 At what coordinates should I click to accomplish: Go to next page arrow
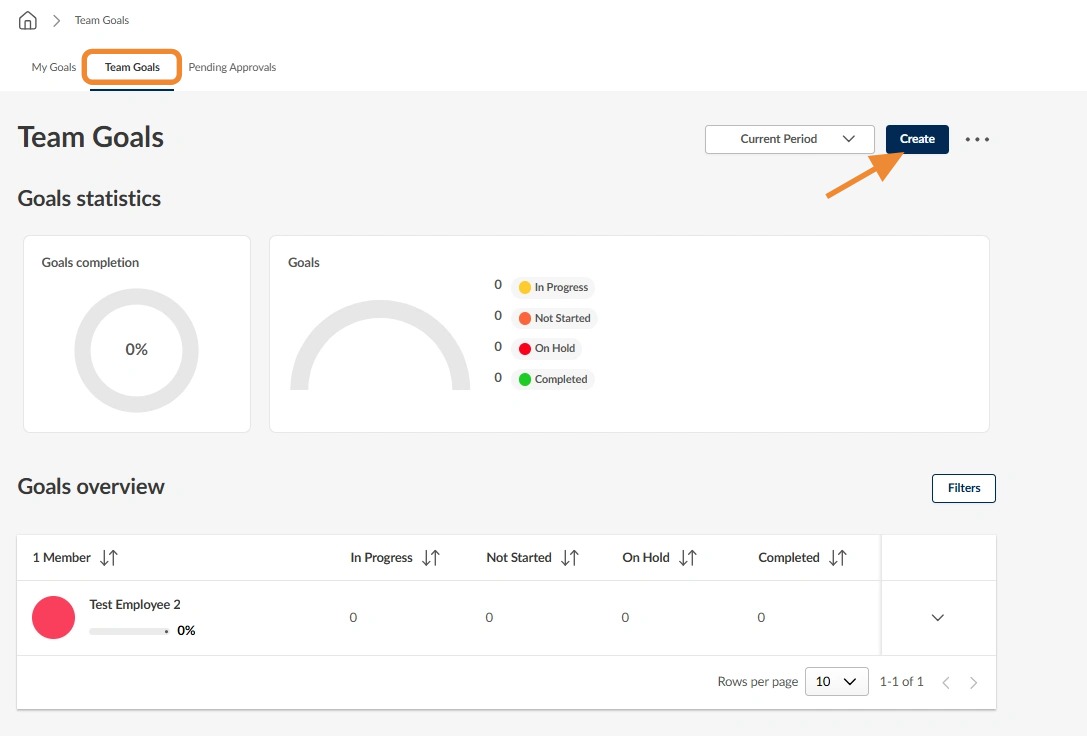(x=973, y=683)
